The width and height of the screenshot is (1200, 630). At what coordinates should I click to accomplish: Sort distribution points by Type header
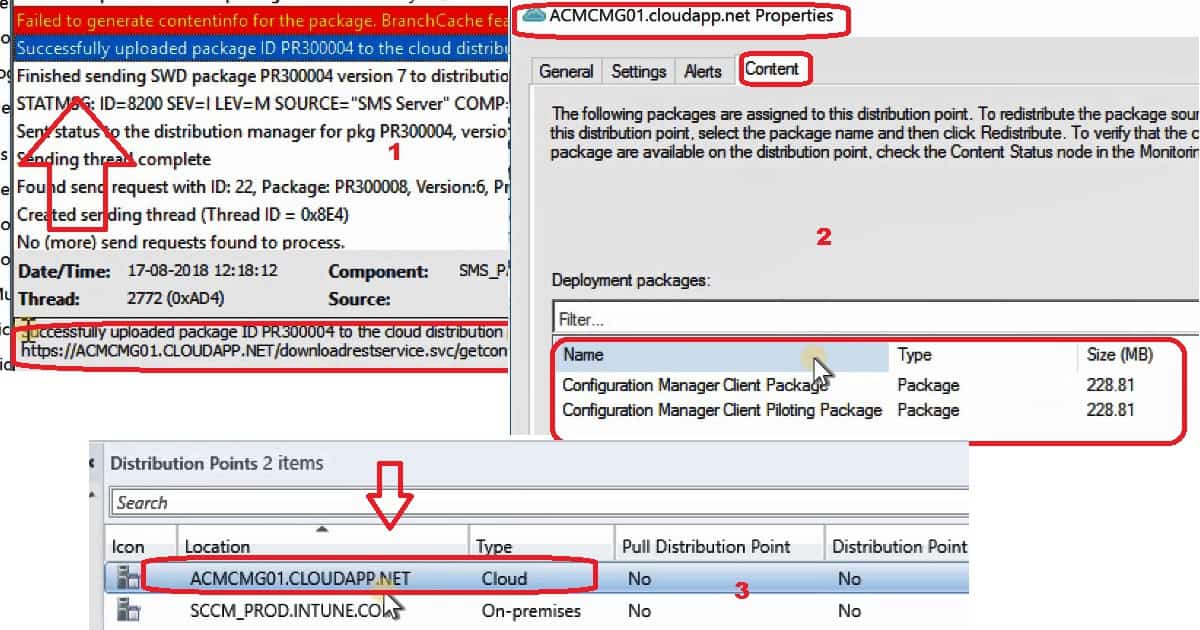click(x=540, y=547)
